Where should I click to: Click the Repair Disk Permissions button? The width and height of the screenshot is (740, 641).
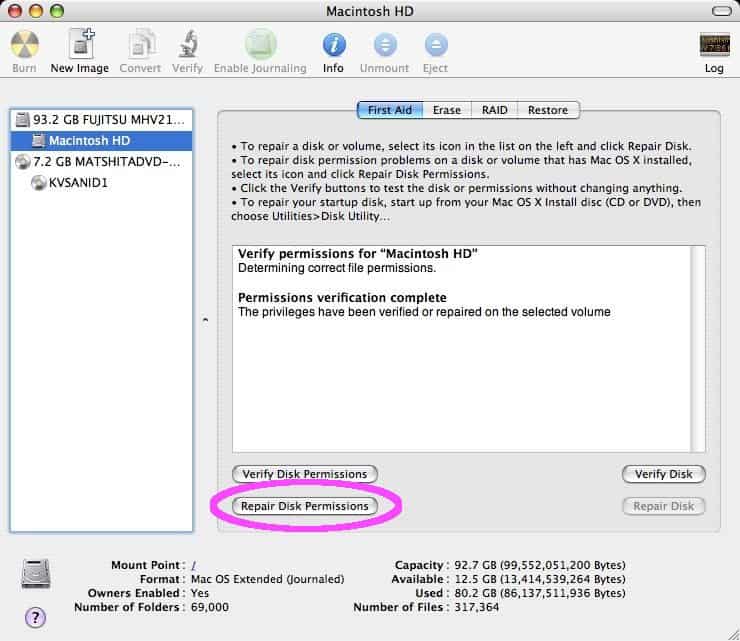coord(305,506)
